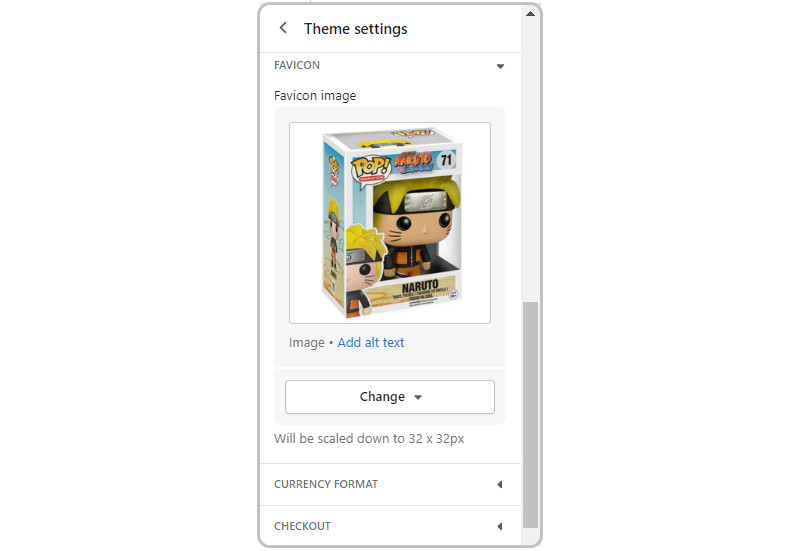The width and height of the screenshot is (800, 551).
Task: Expand CURRENCY FORMAT using its left-pointing triangle
Action: [x=500, y=484]
